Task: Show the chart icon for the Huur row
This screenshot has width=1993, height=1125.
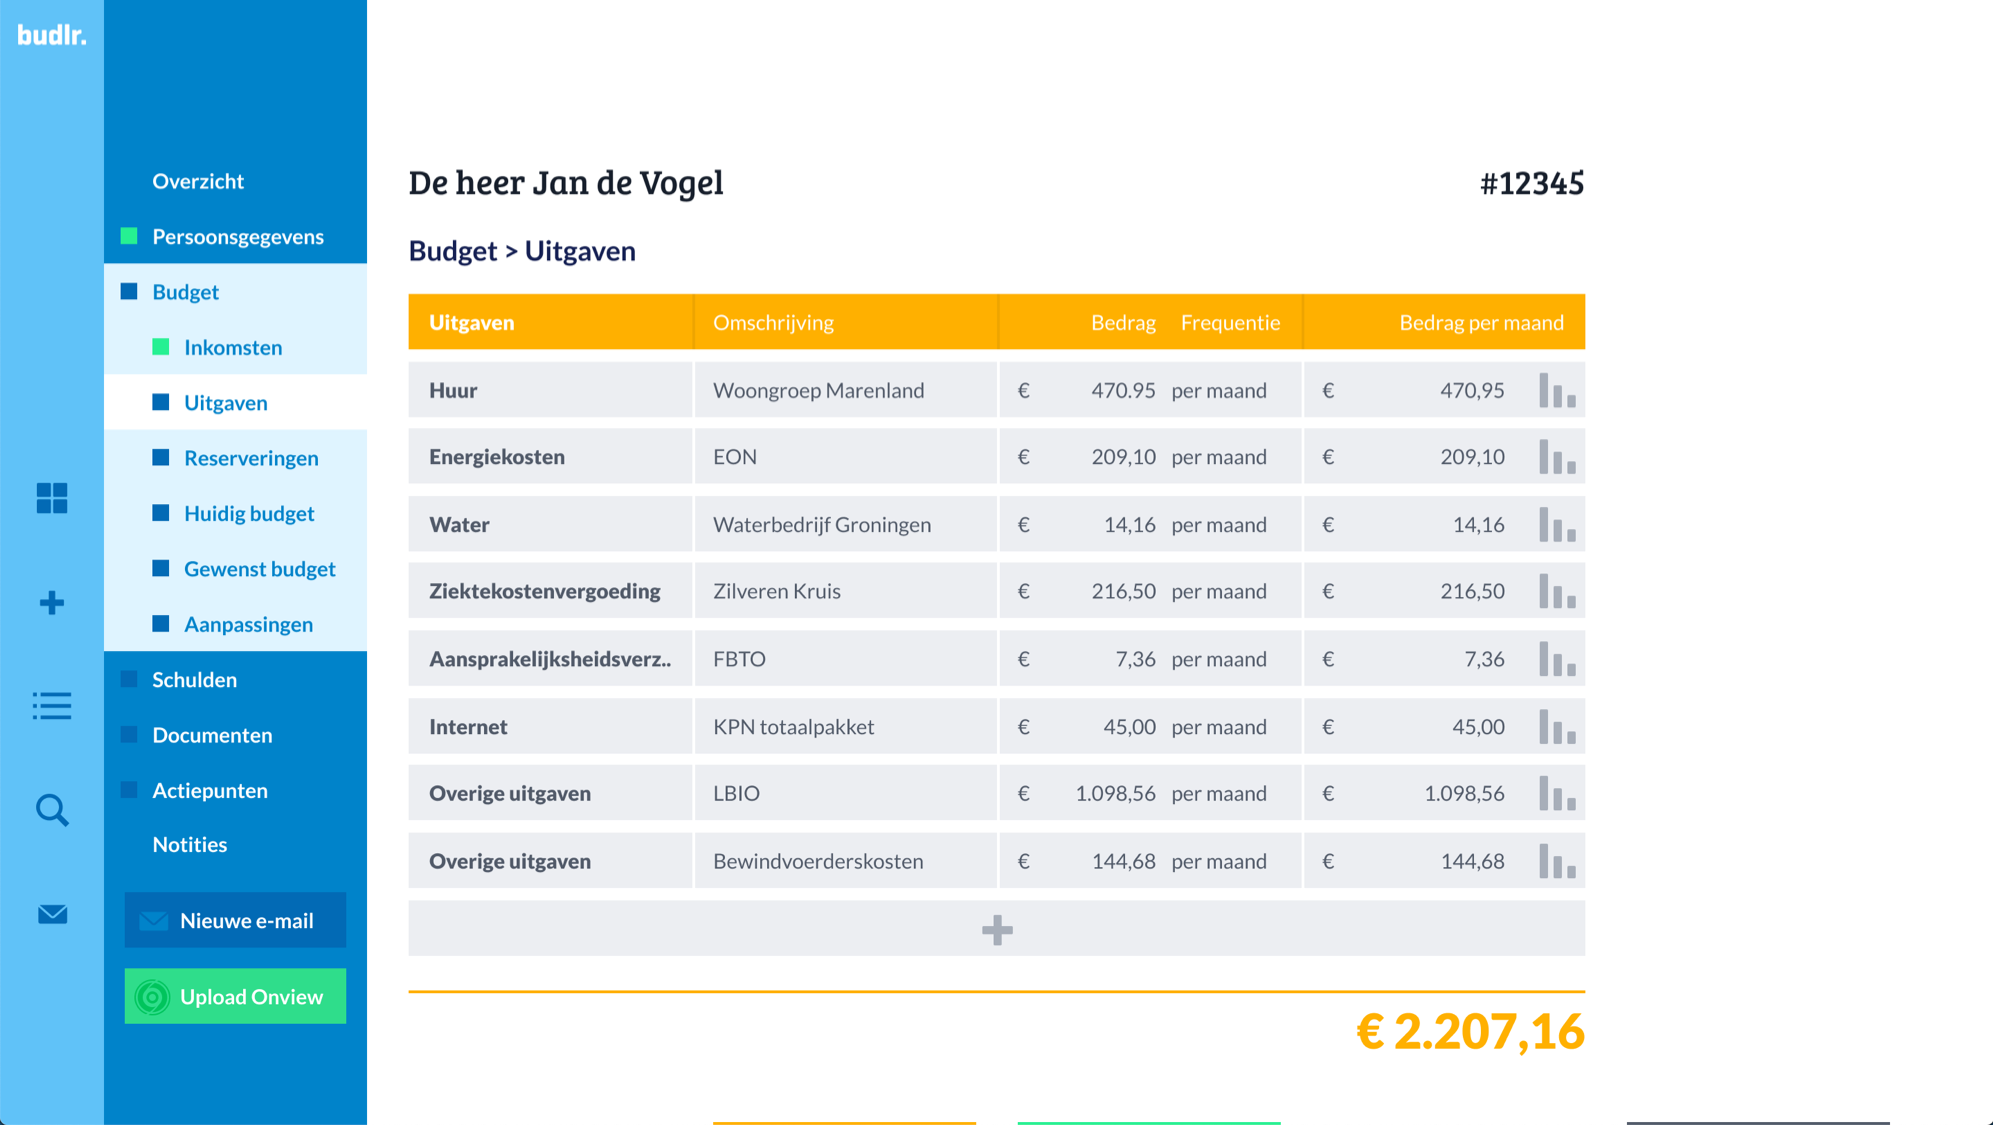Action: [1557, 390]
